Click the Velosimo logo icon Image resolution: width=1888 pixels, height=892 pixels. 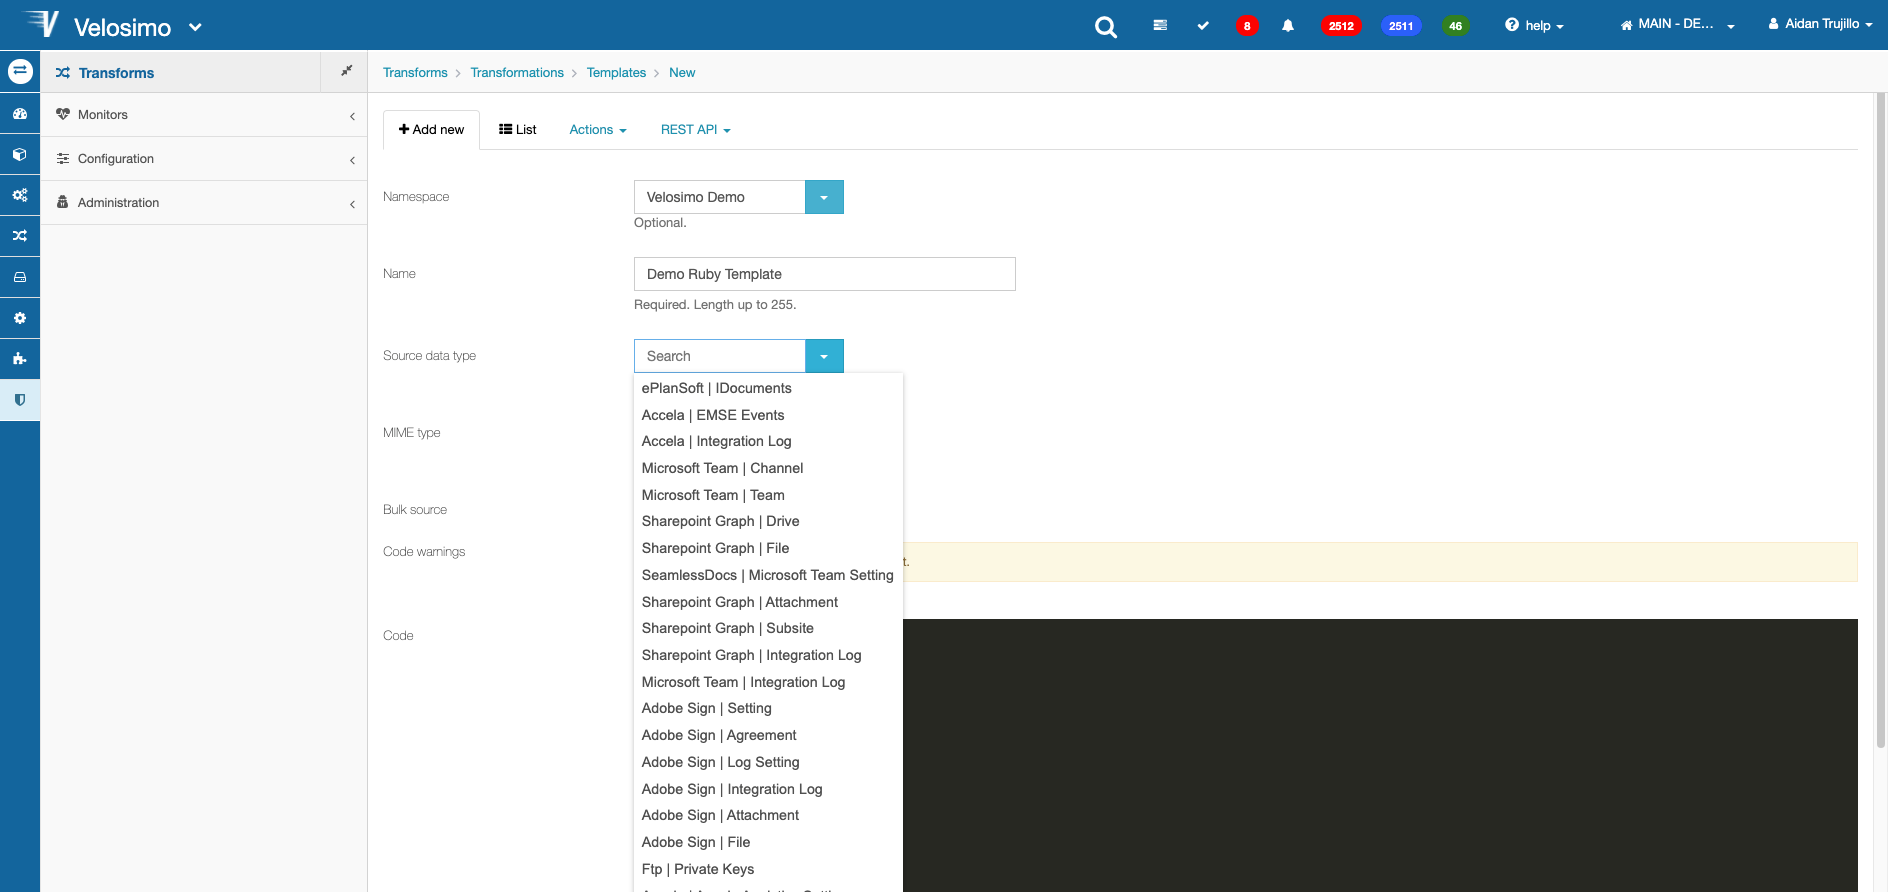pos(40,24)
